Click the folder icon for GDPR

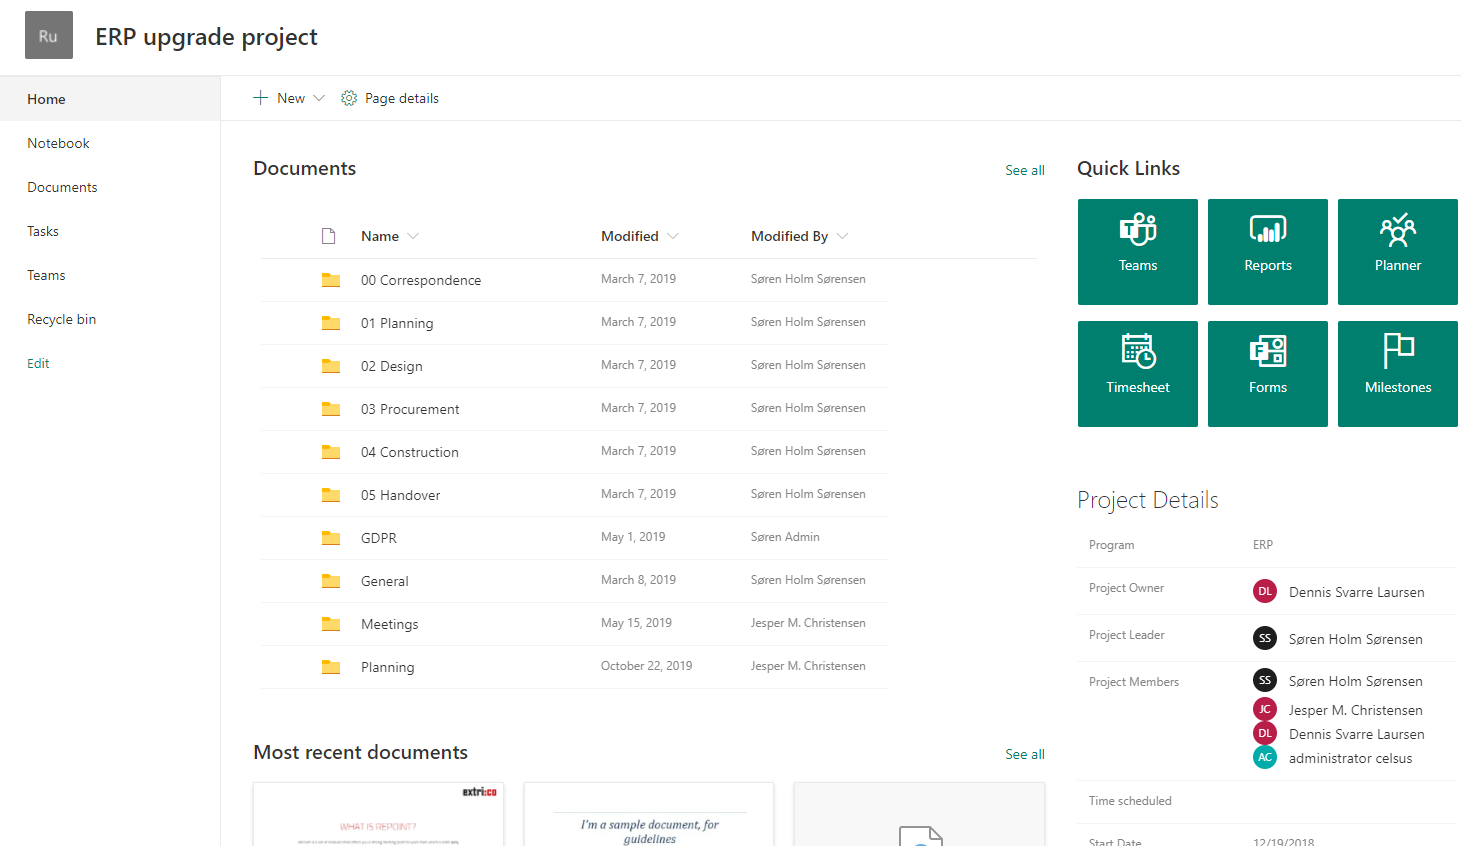coord(330,538)
